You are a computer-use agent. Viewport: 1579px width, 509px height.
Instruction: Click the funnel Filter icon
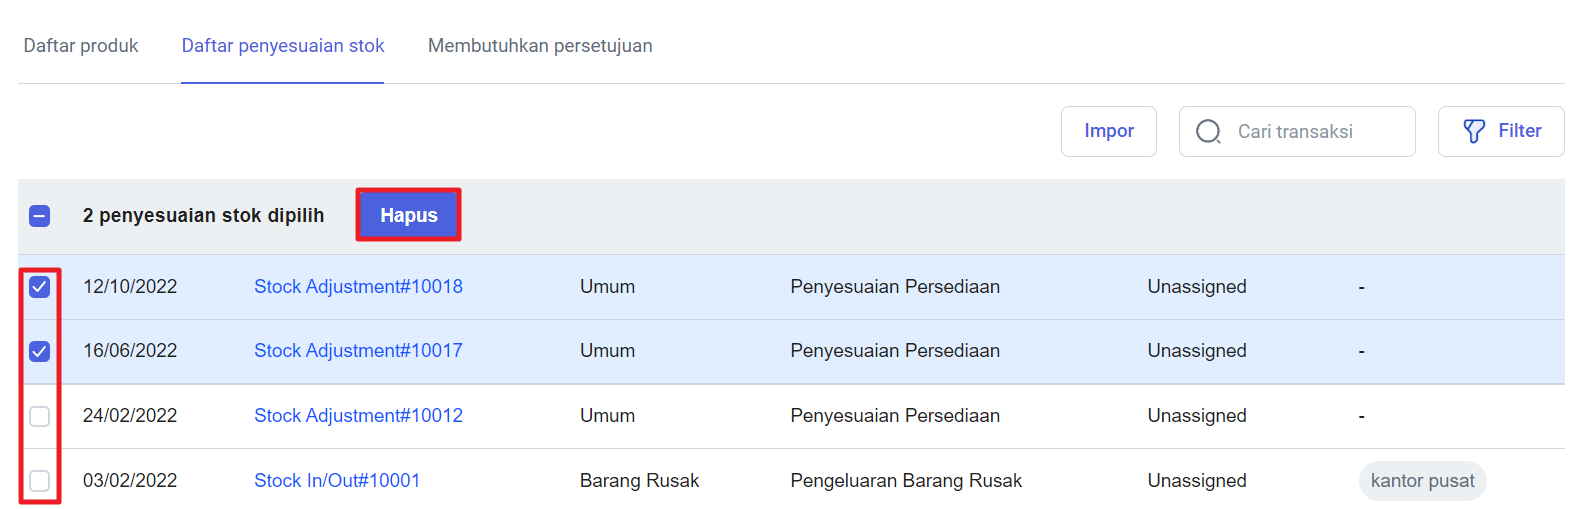(x=1474, y=131)
